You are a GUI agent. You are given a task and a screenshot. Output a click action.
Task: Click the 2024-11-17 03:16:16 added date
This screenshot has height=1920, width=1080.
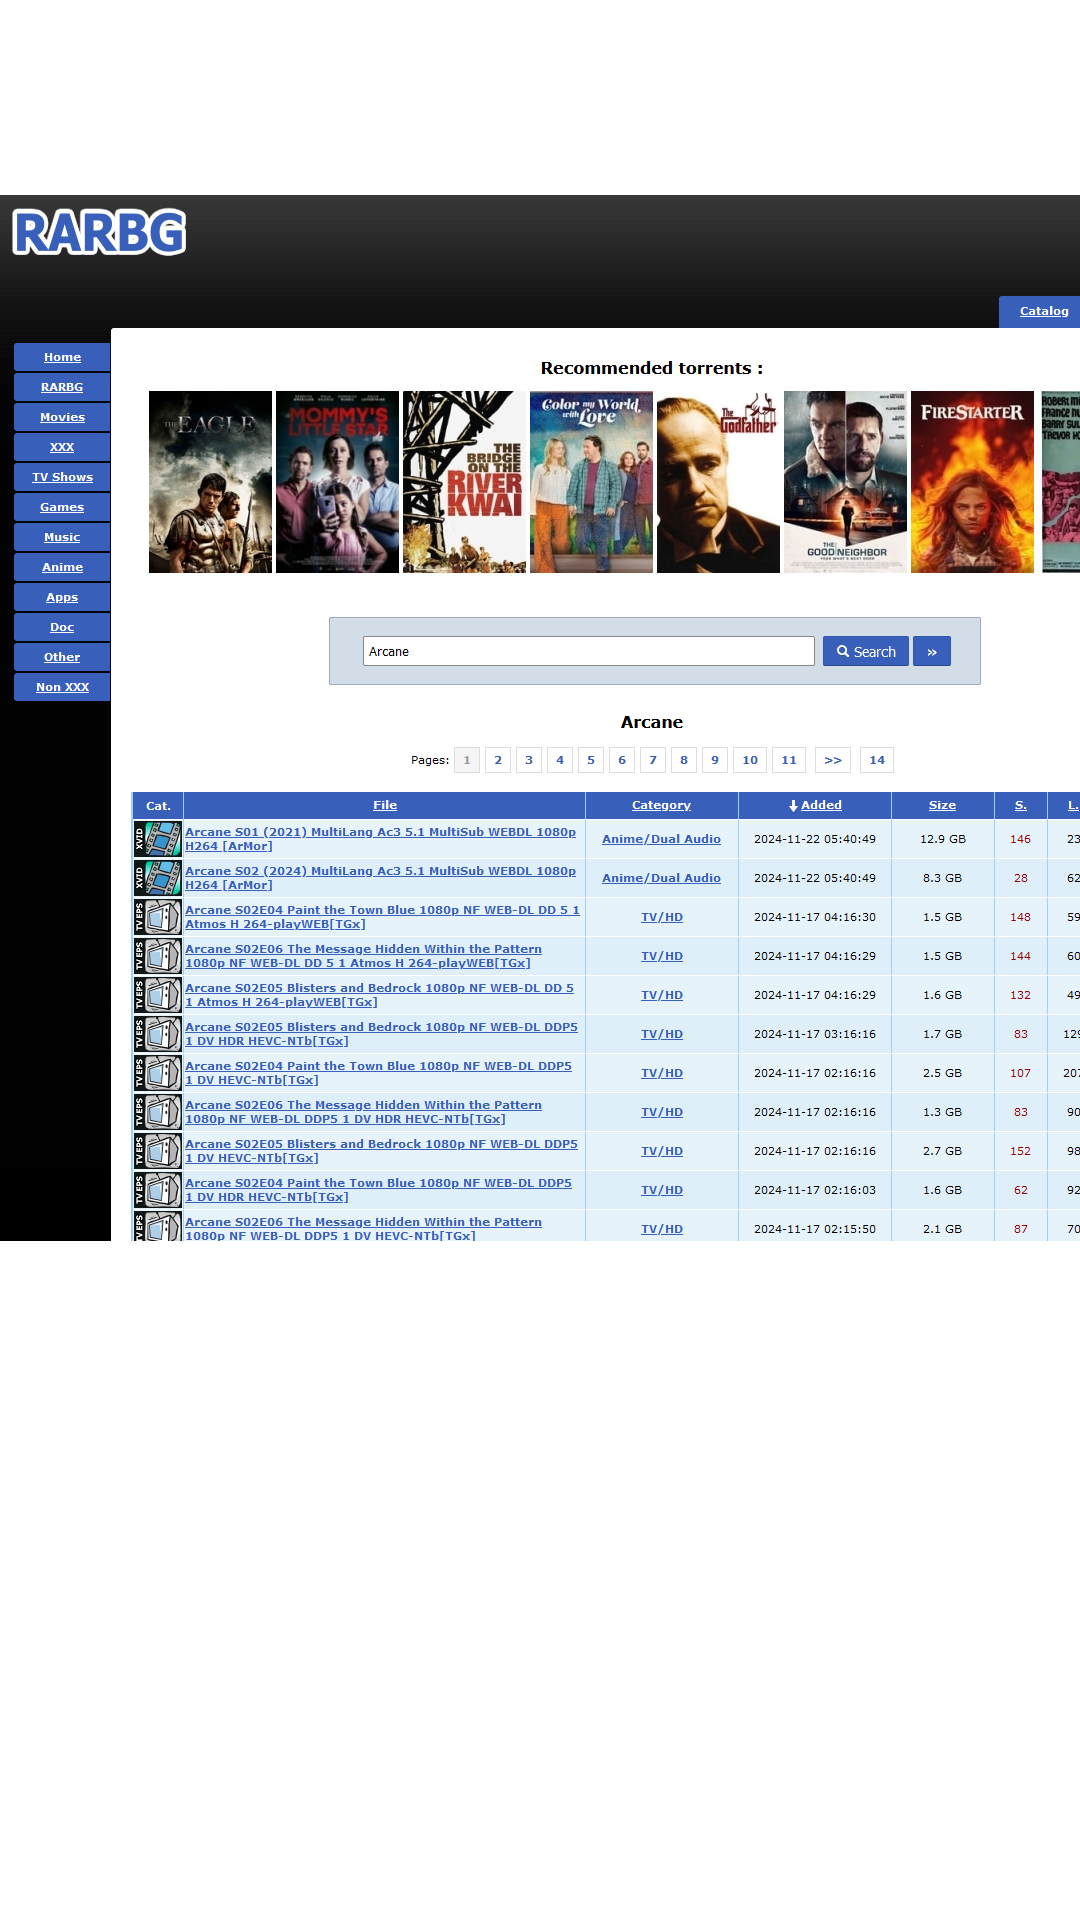click(815, 1034)
